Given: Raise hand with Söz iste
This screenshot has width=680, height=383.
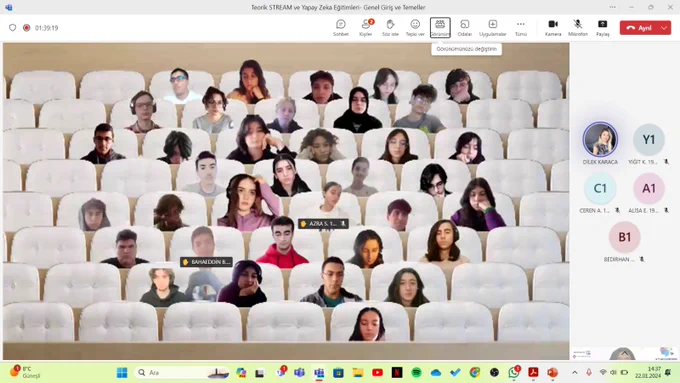Looking at the screenshot, I should pyautogui.click(x=390, y=28).
